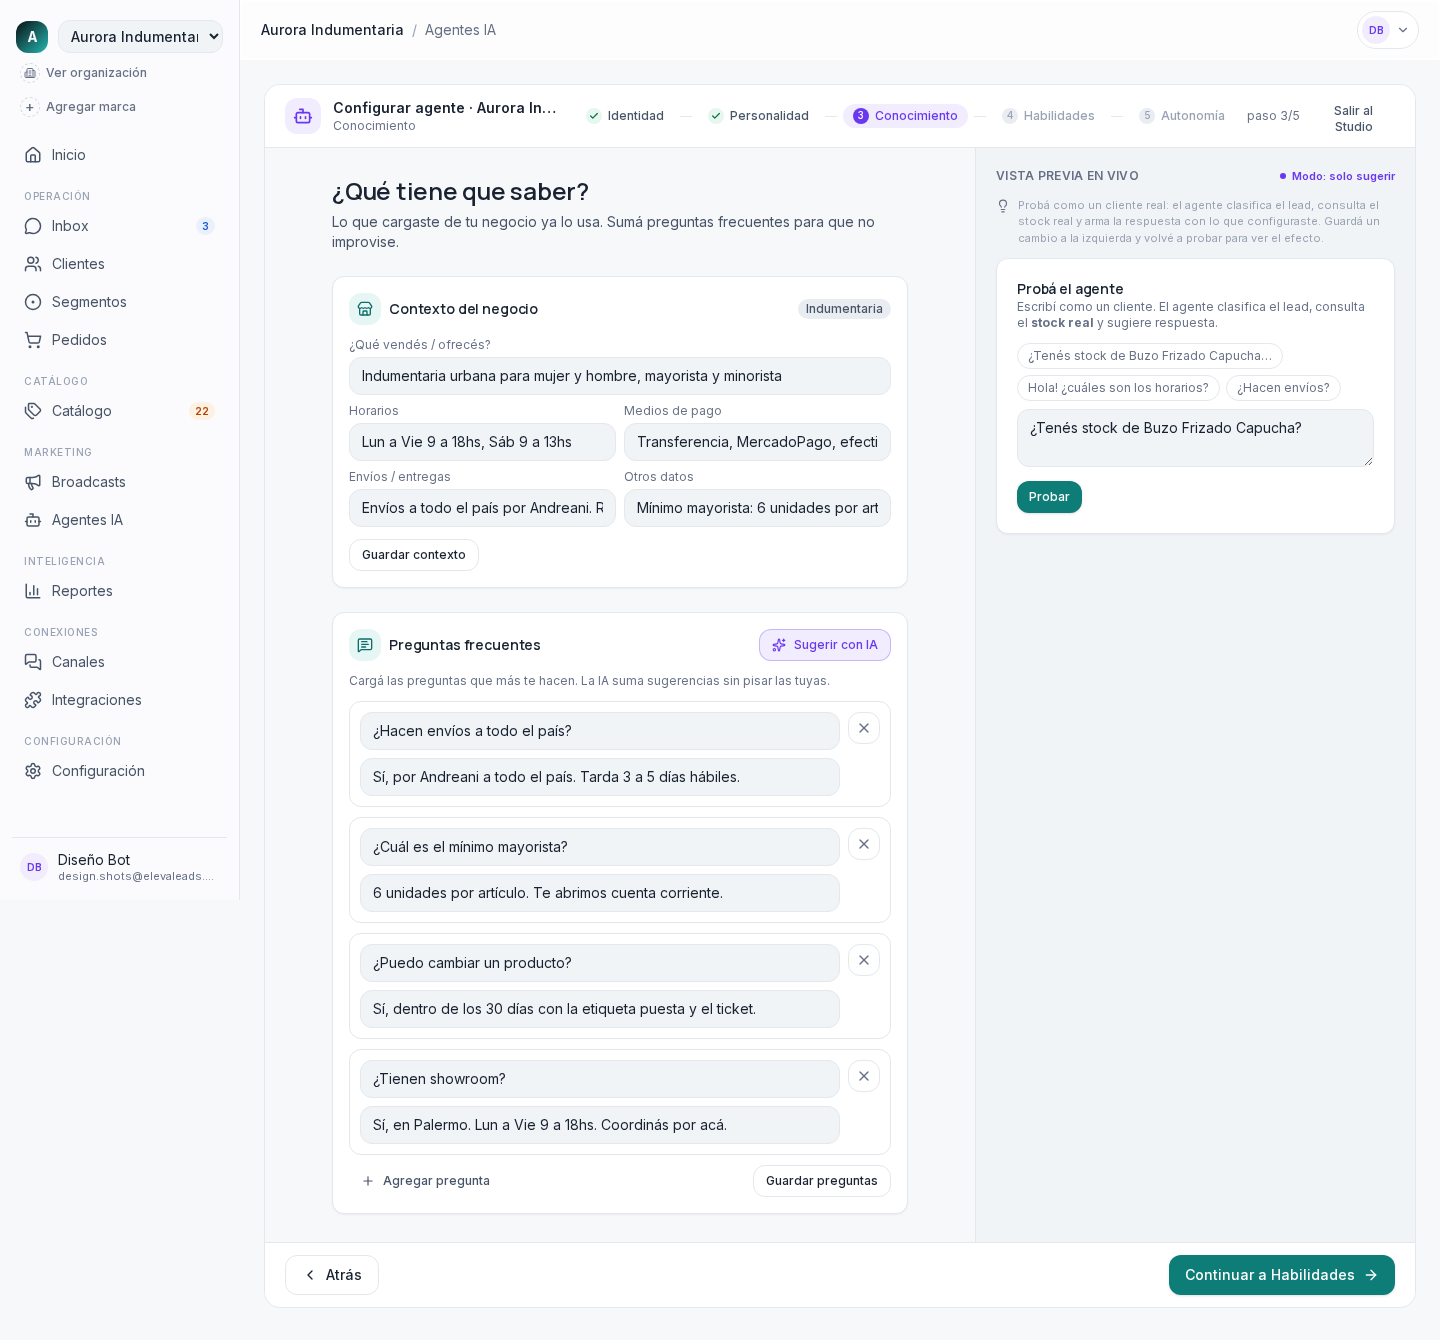Click Agregar pregunta

click(426, 1181)
